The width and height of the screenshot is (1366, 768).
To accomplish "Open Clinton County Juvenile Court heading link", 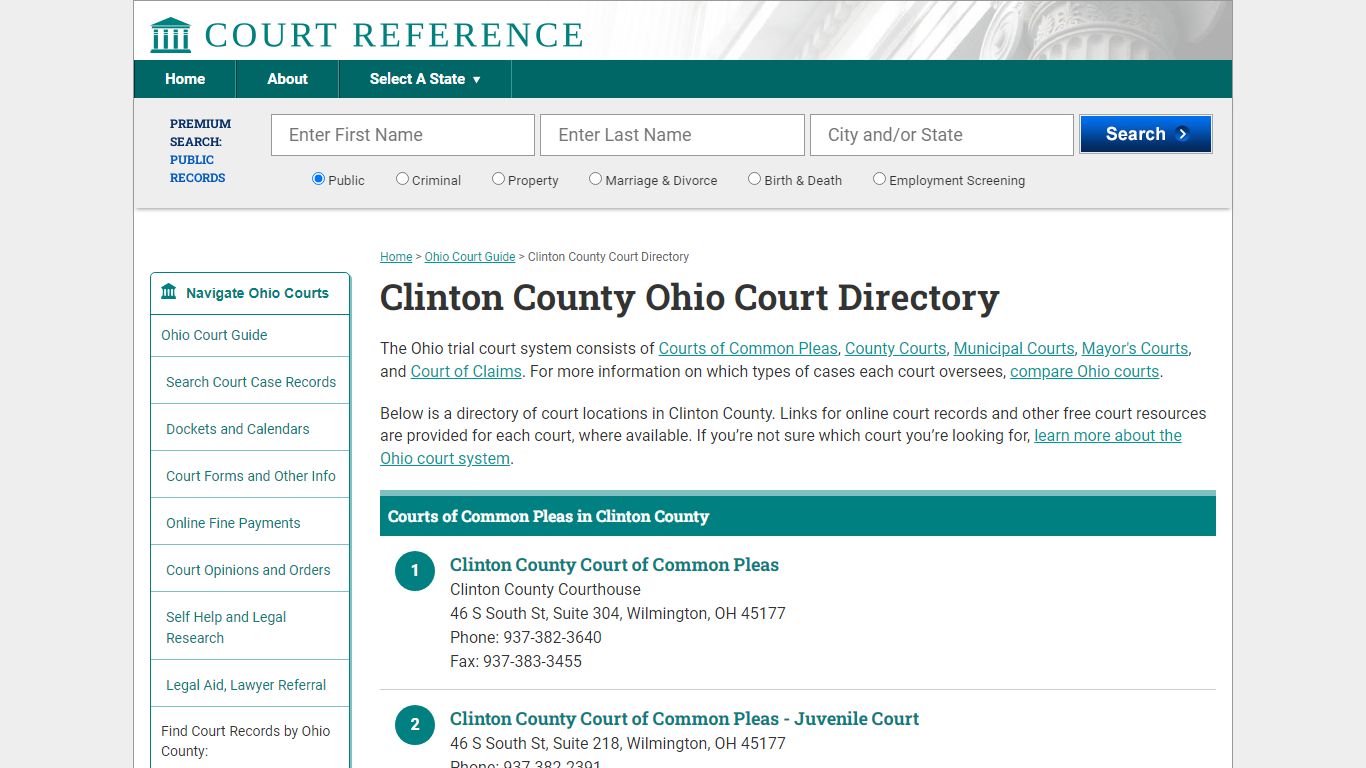I will [x=684, y=719].
